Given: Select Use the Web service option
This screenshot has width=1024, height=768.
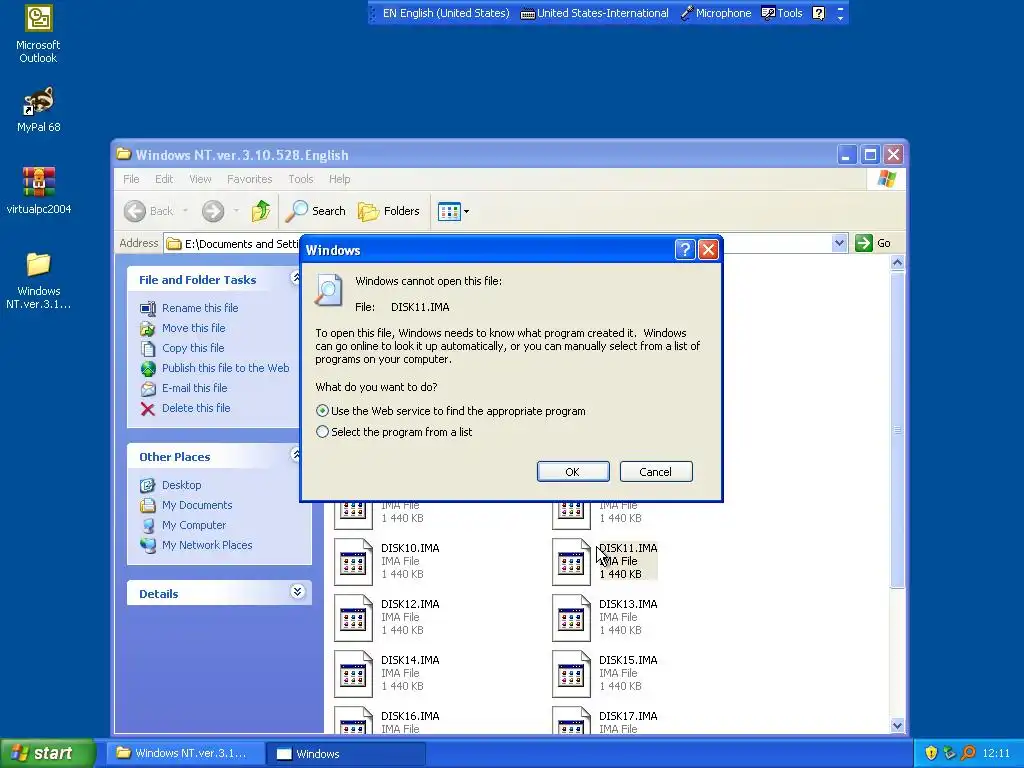Looking at the screenshot, I should [x=451, y=411].
